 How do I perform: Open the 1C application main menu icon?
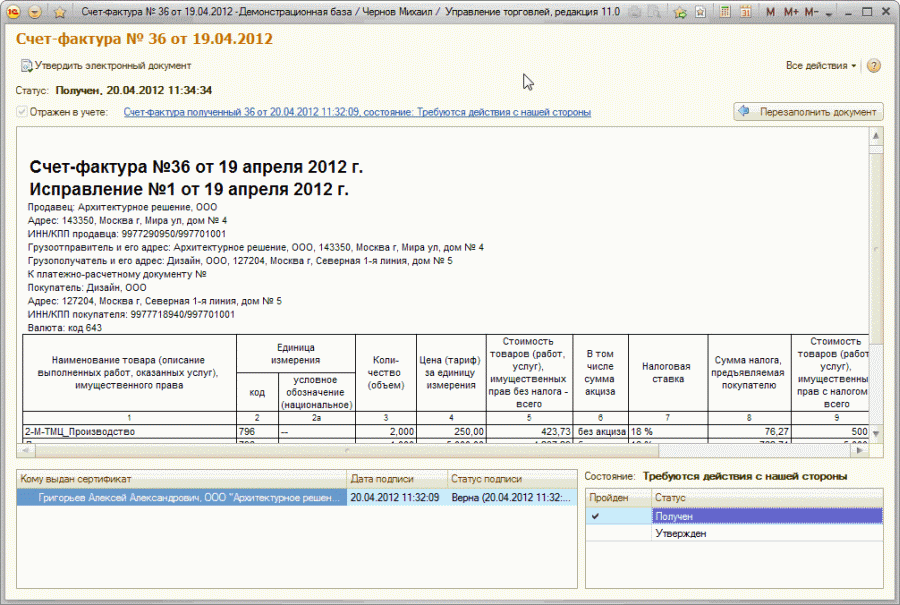pyautogui.click(x=13, y=11)
